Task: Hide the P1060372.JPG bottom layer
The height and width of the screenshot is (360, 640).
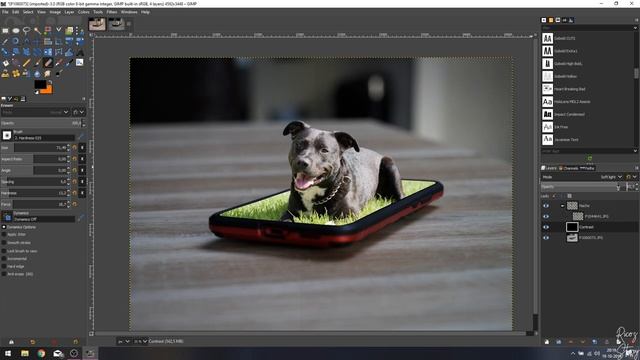Action: [546, 238]
